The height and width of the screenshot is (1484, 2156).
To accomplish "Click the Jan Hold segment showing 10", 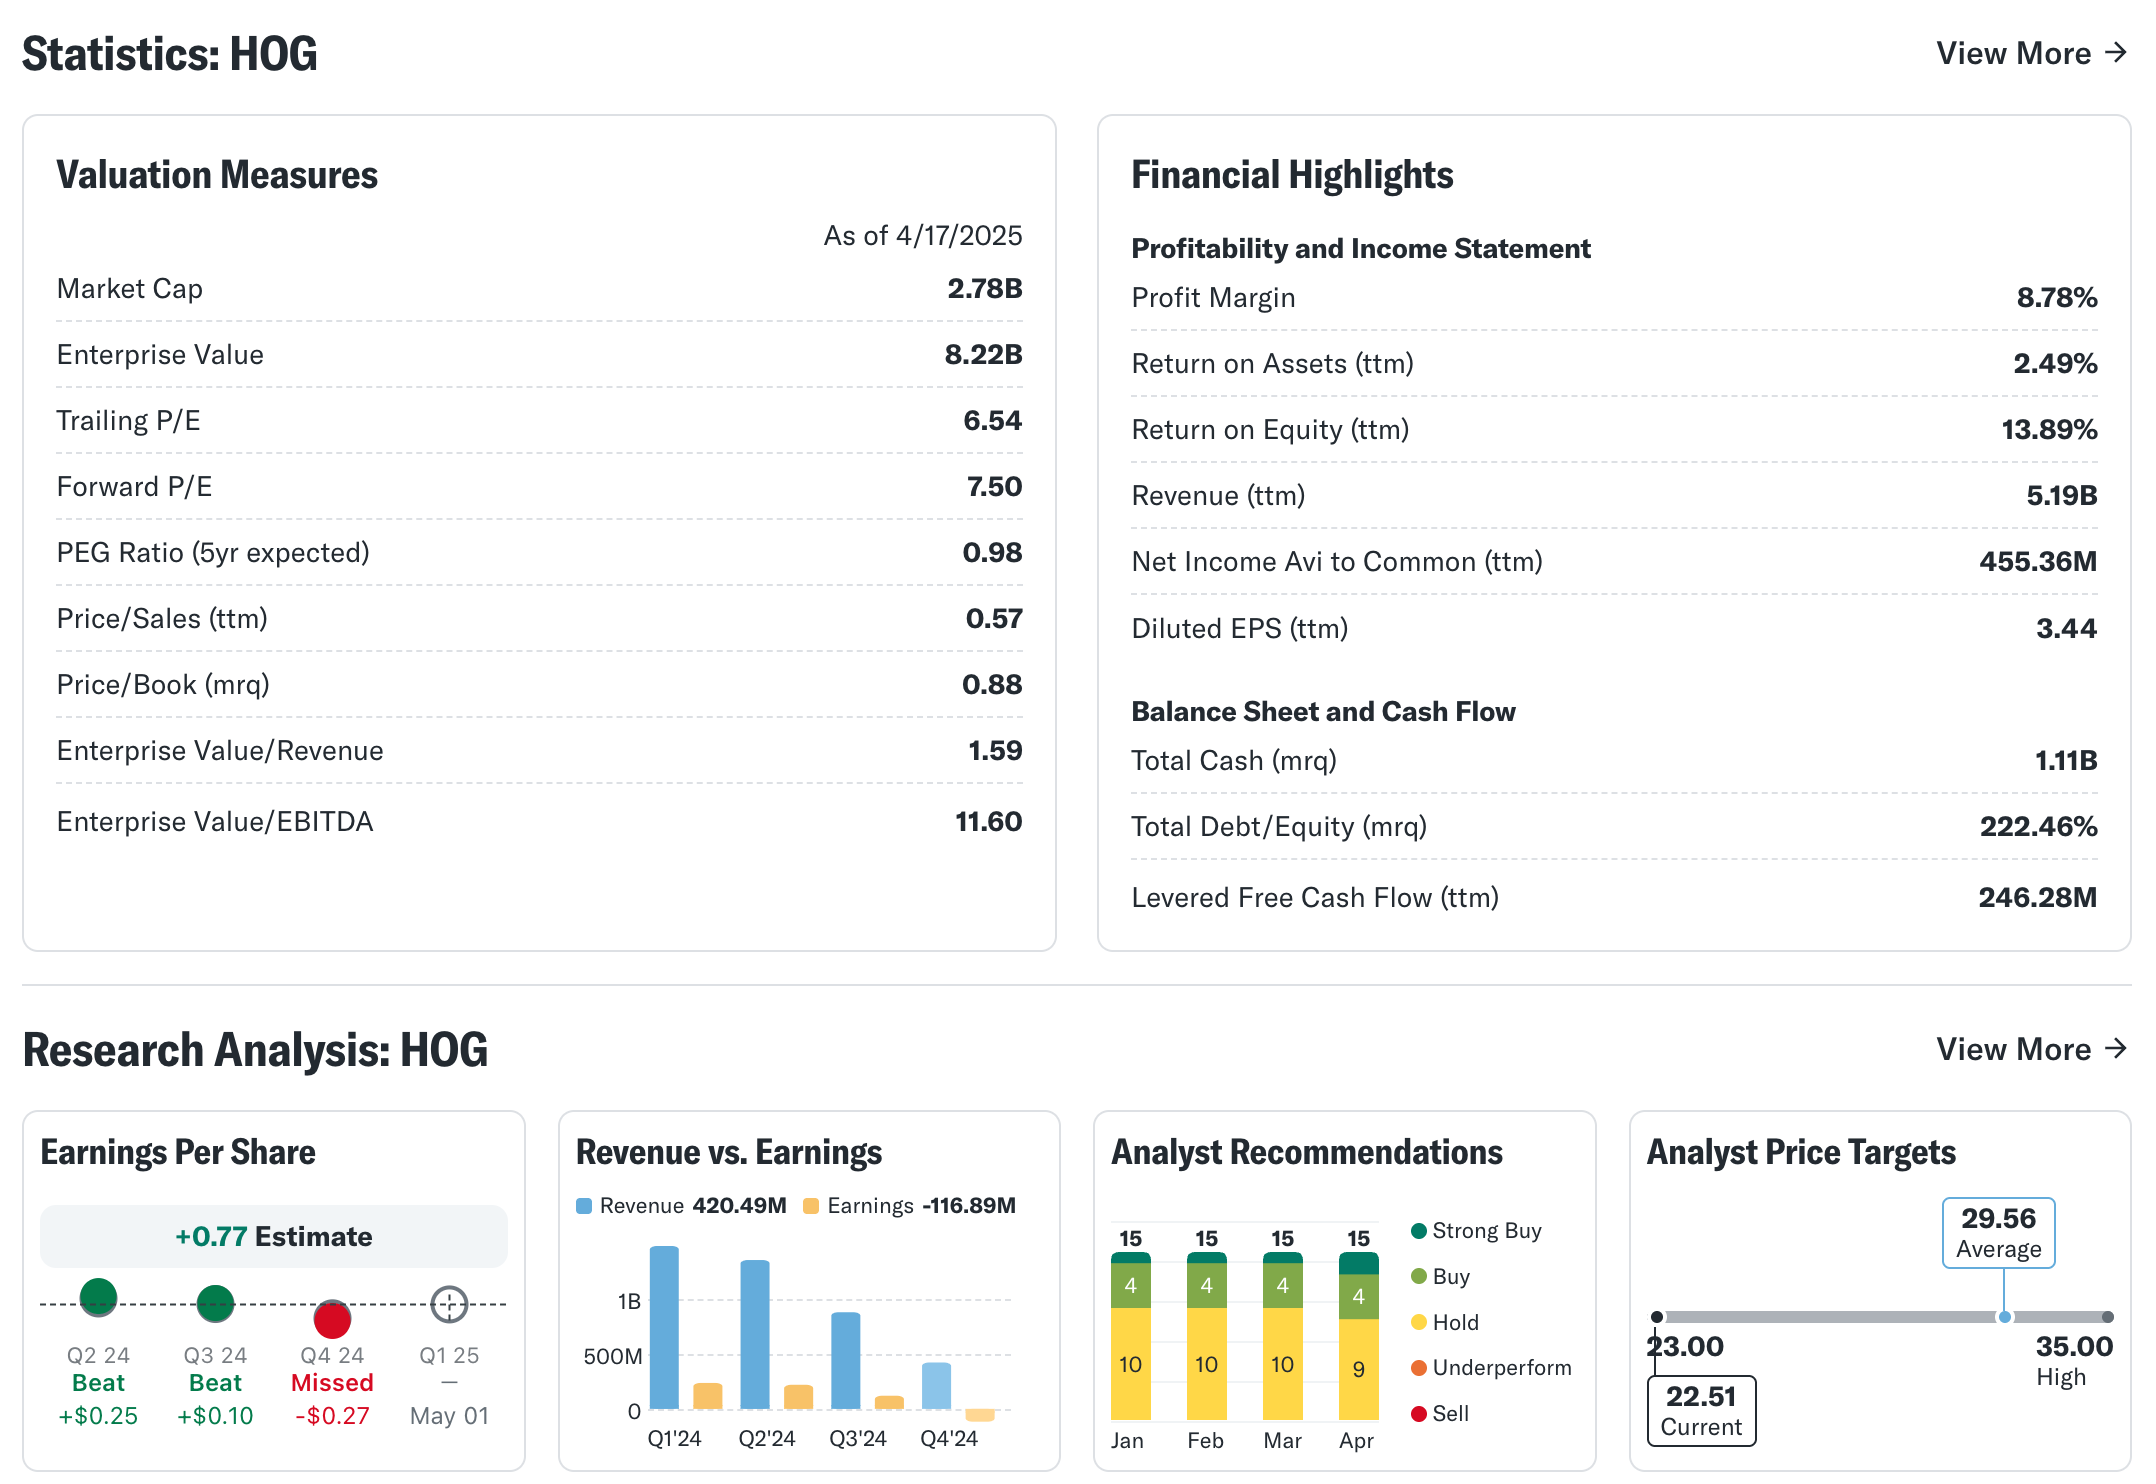I will [x=1130, y=1364].
